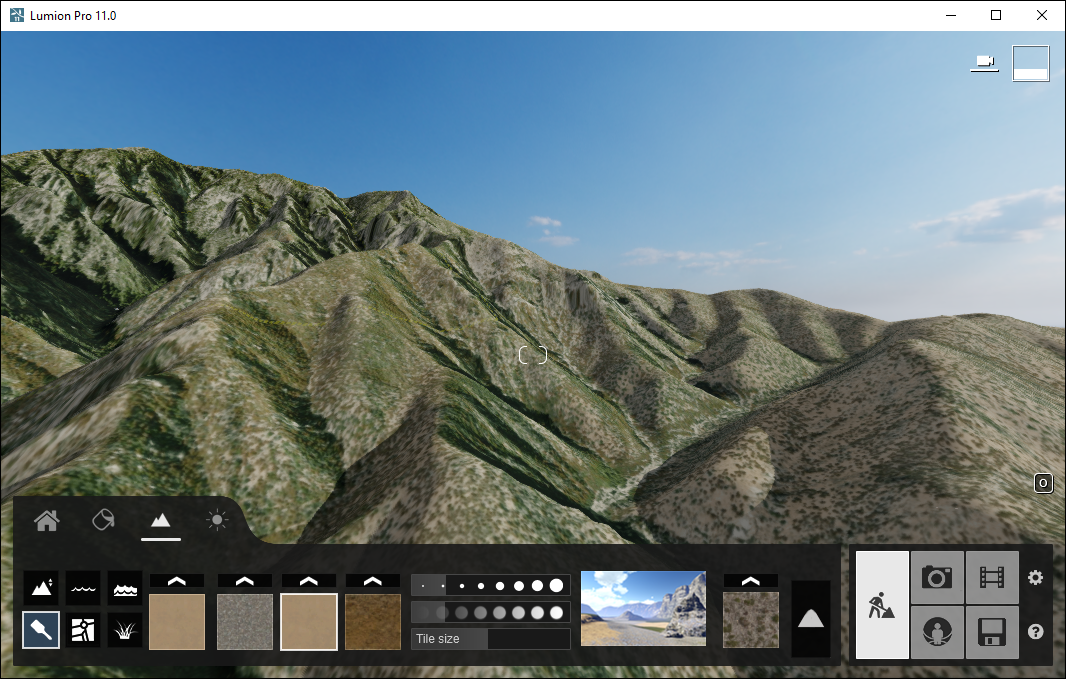Screen dimensions: 1066x679
Task: Open the Weather sun tab
Action: click(217, 521)
